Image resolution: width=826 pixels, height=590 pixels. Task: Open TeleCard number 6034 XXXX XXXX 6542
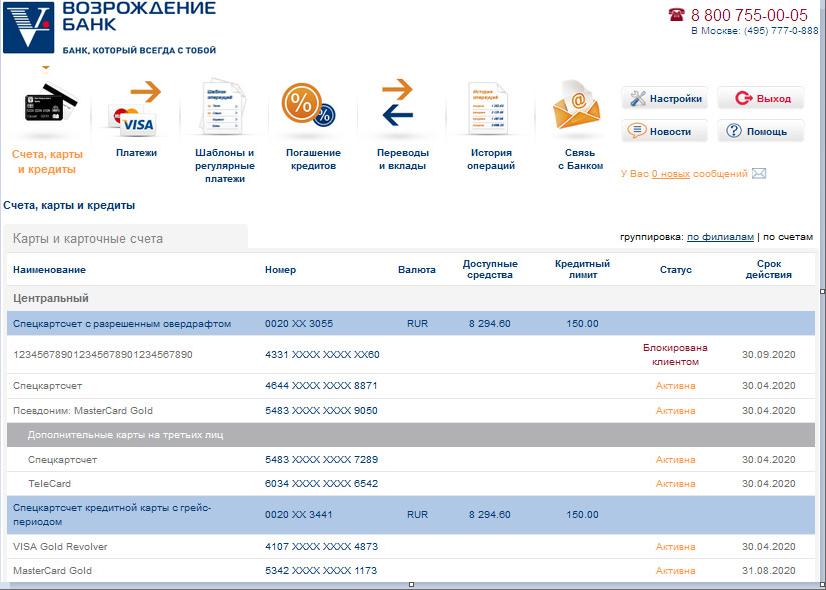pyautogui.click(x=321, y=484)
